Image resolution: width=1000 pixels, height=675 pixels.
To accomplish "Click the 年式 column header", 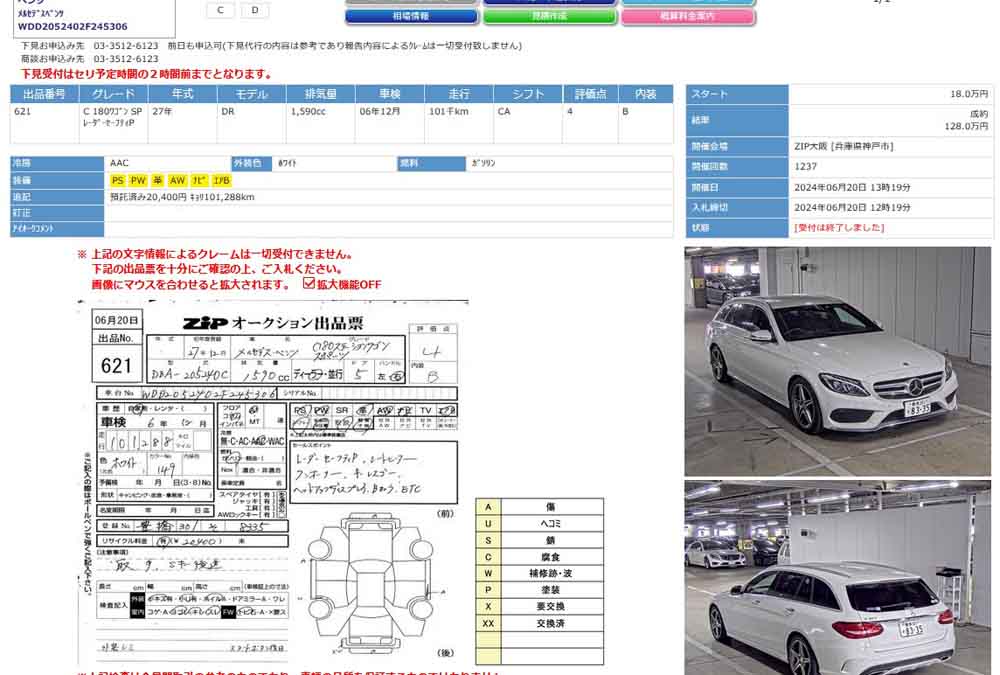I will (x=182, y=94).
